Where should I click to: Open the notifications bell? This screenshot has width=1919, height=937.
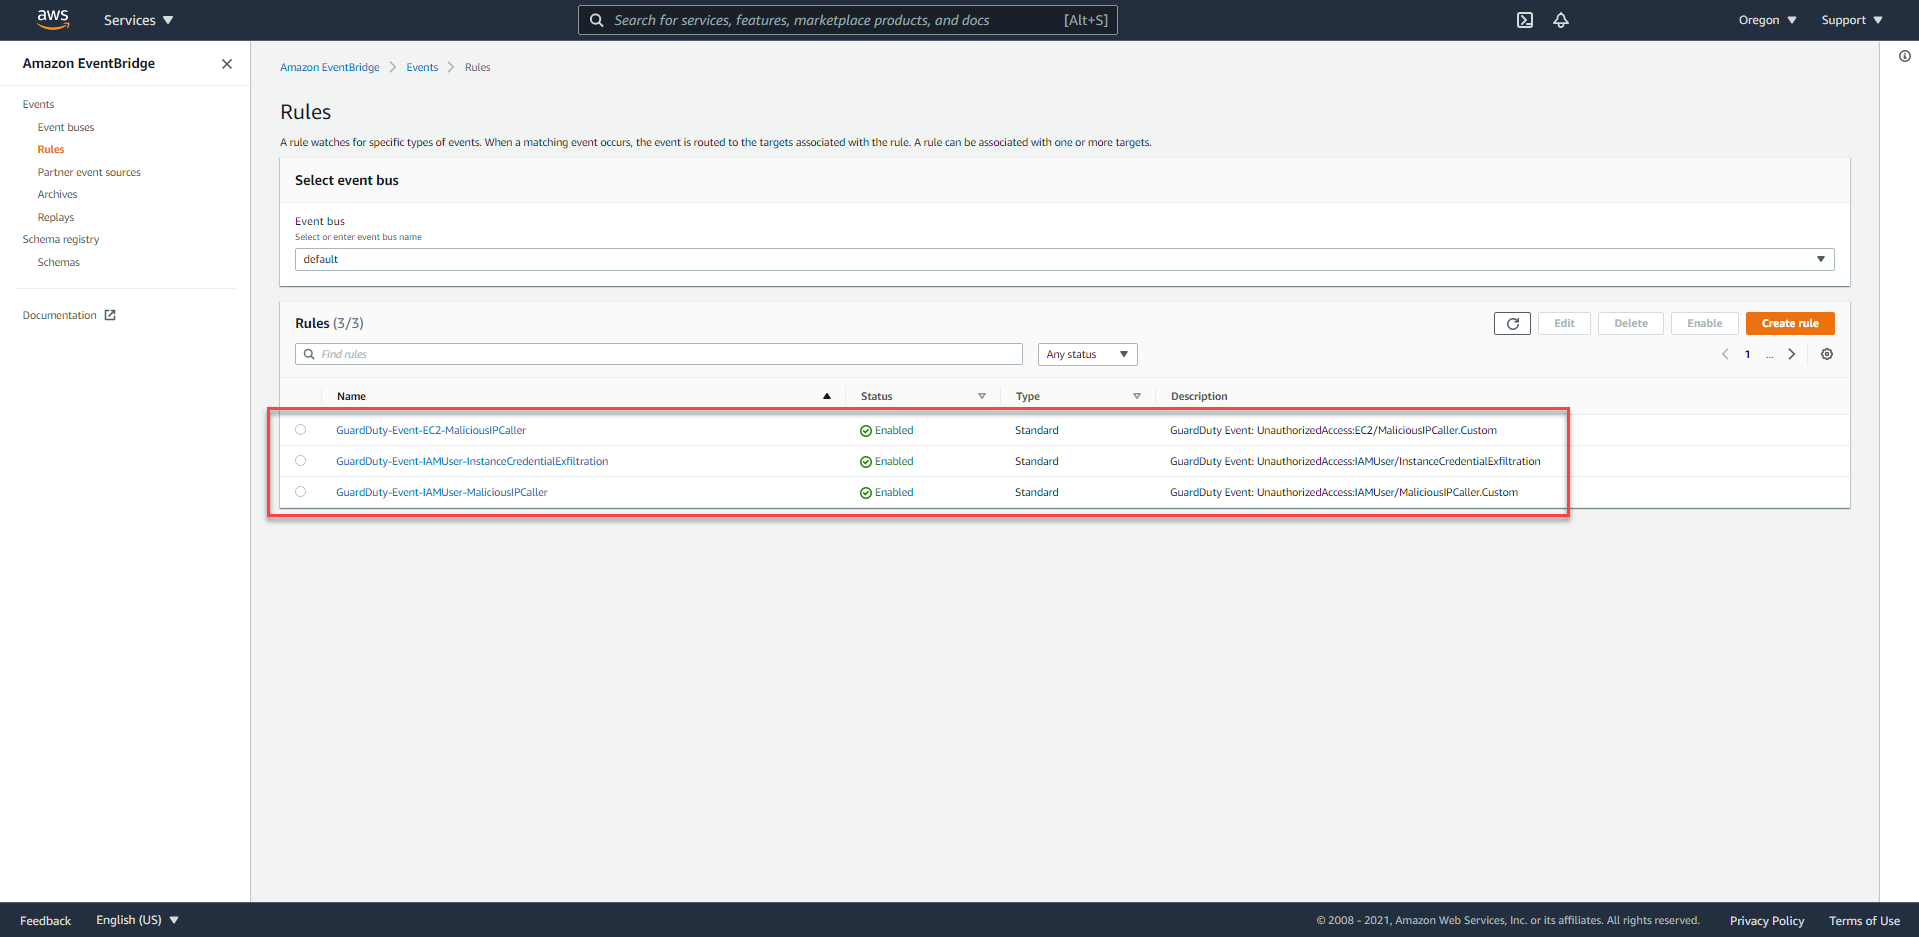coord(1561,20)
